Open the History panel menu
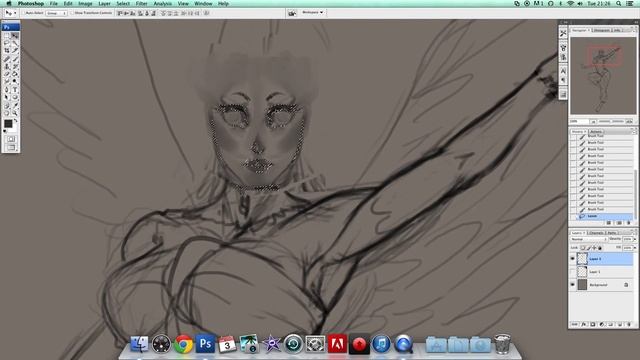 (634, 131)
